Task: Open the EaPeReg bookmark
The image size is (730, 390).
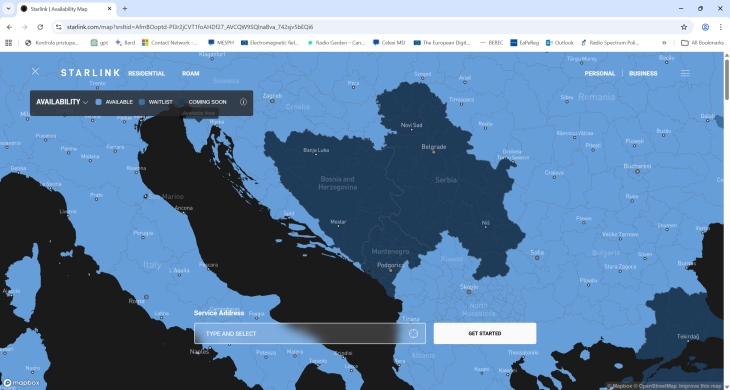Action: tap(525, 42)
